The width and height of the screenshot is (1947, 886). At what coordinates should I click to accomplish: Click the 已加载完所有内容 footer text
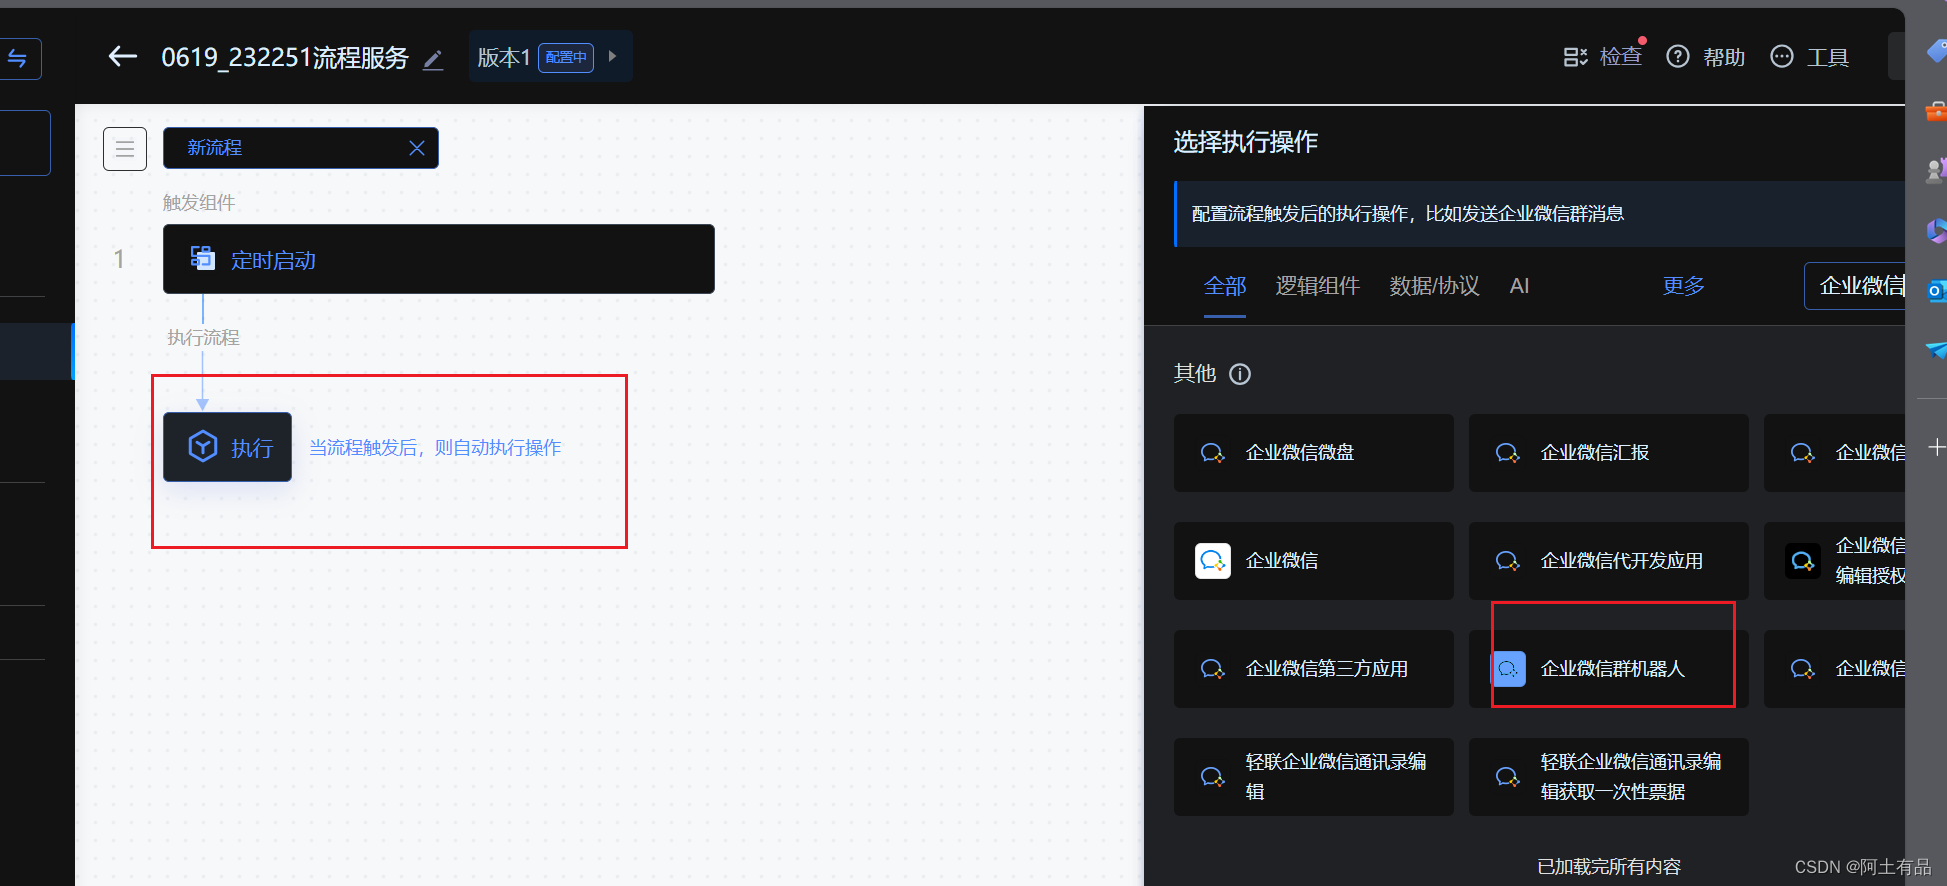[x=1609, y=866]
